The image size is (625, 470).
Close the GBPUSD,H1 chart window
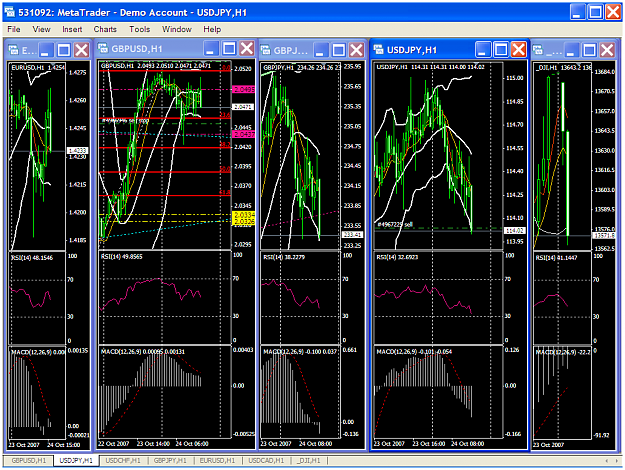[247, 49]
